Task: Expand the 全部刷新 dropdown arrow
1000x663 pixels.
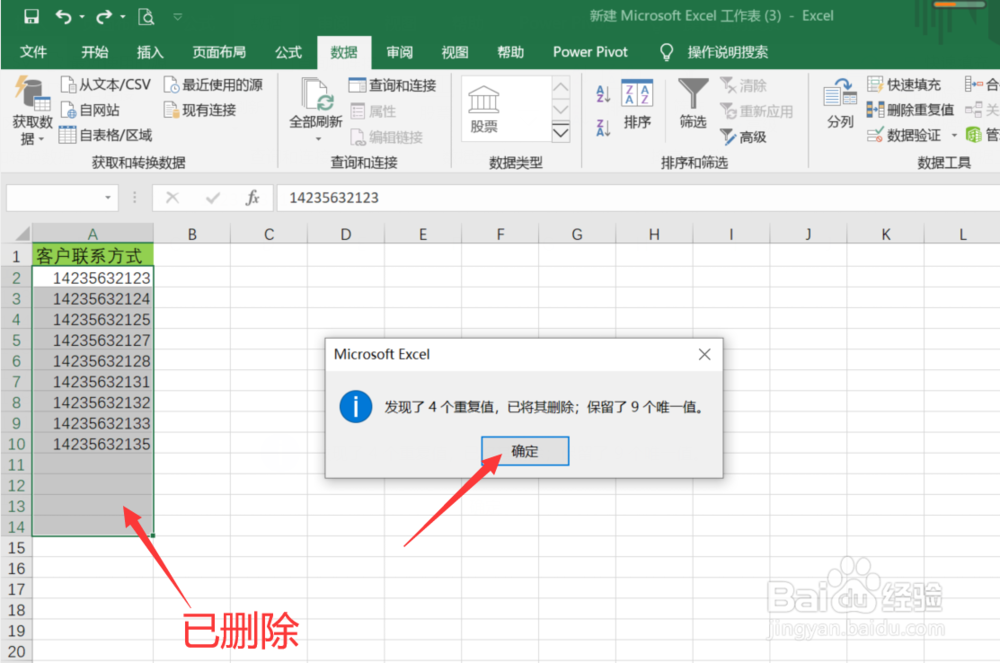Action: pos(318,139)
